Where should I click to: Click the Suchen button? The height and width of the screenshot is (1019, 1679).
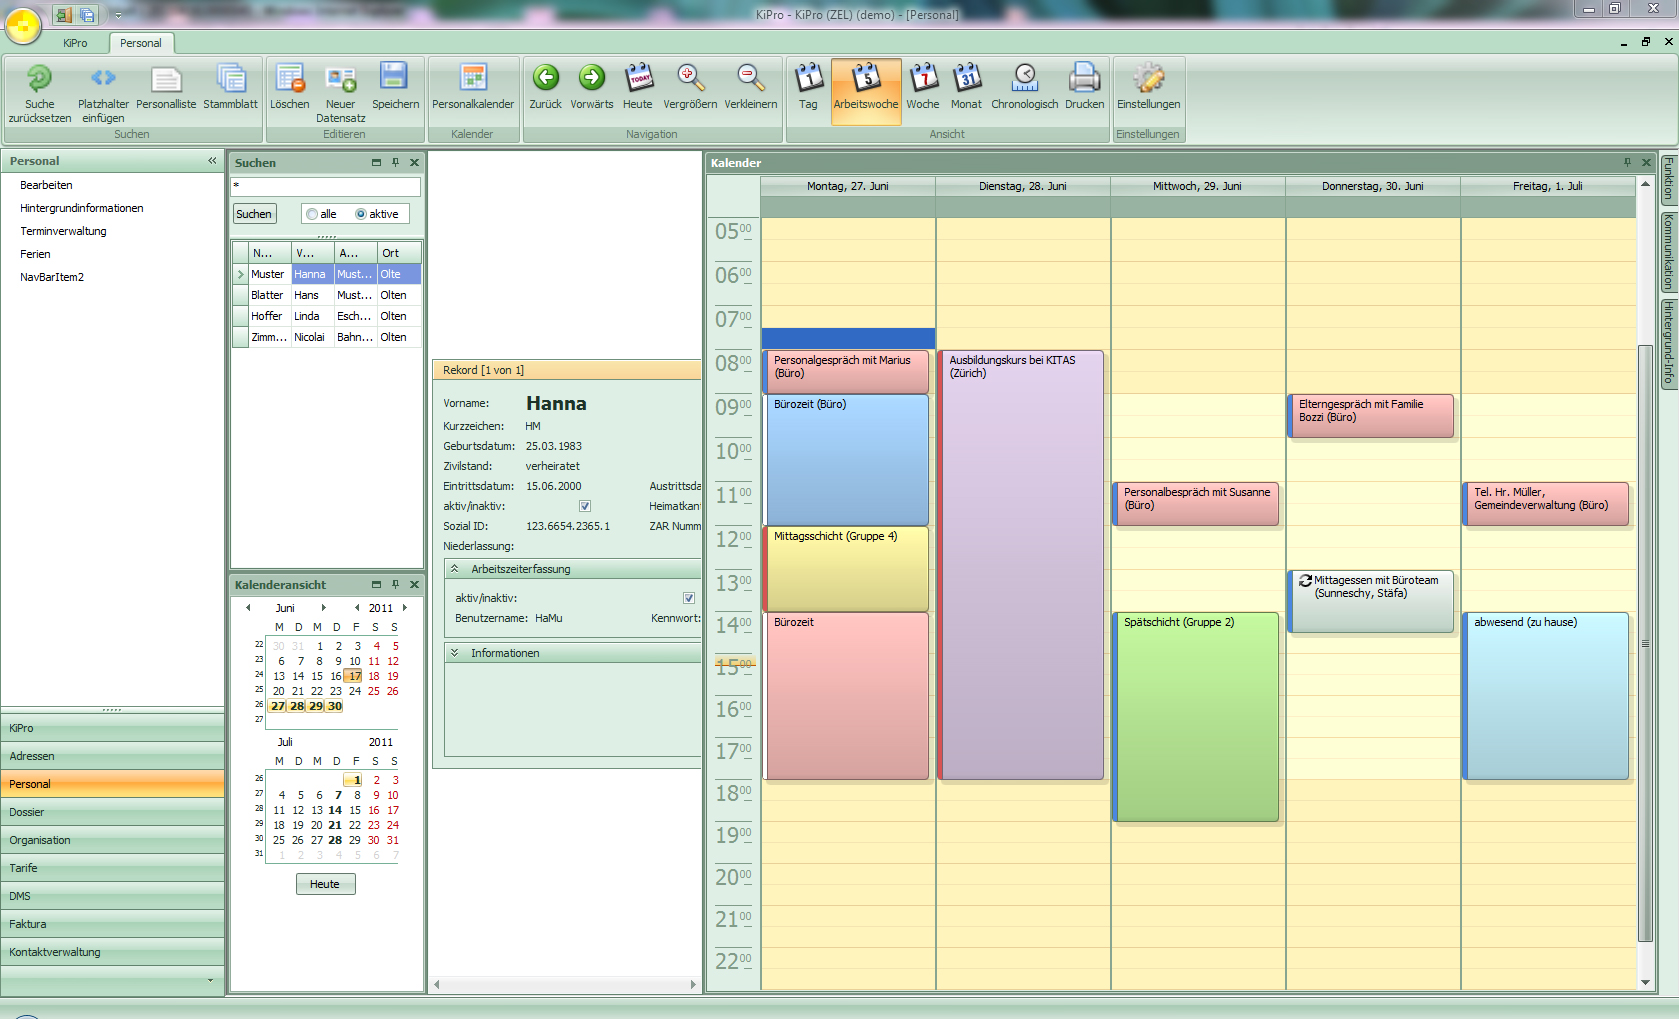pyautogui.click(x=254, y=214)
